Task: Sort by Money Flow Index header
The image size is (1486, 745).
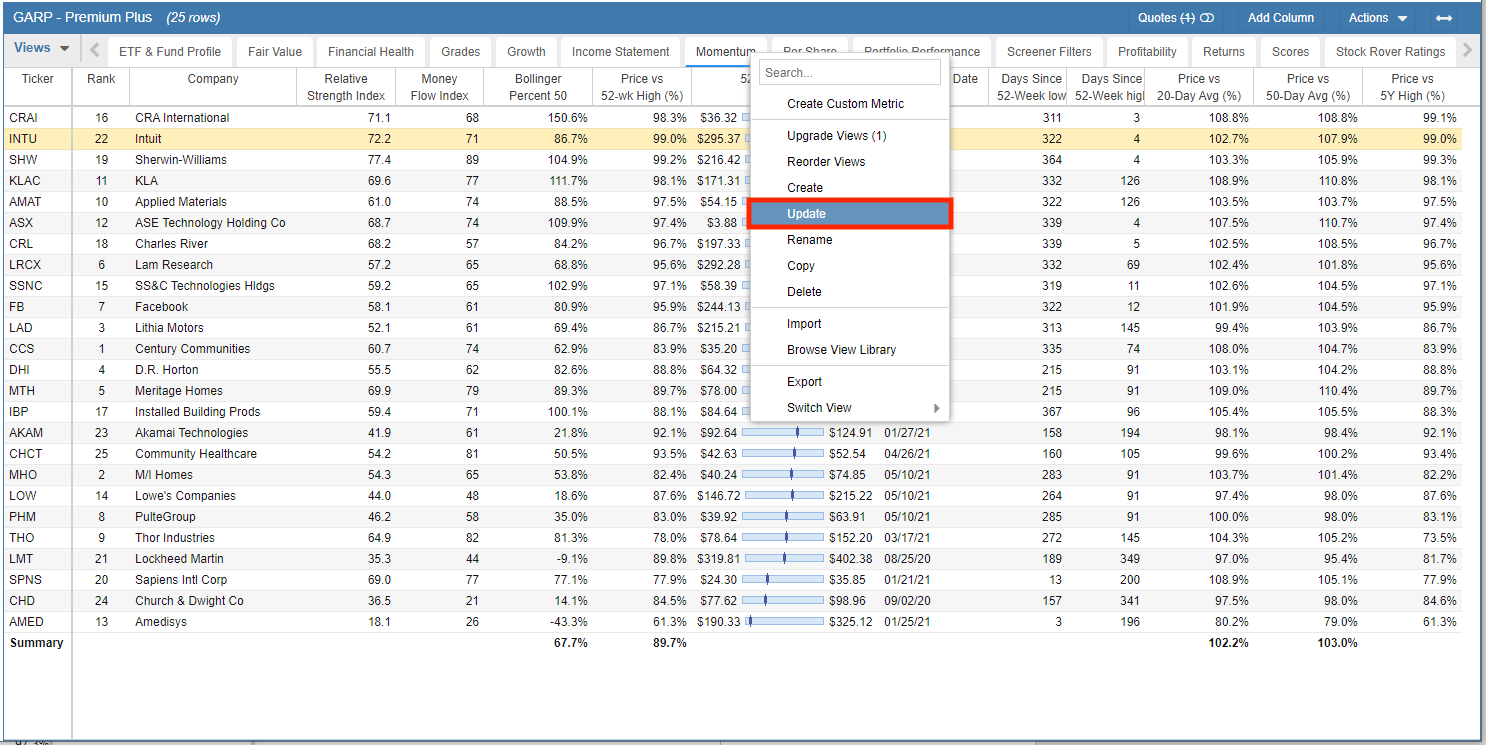Action: point(439,87)
